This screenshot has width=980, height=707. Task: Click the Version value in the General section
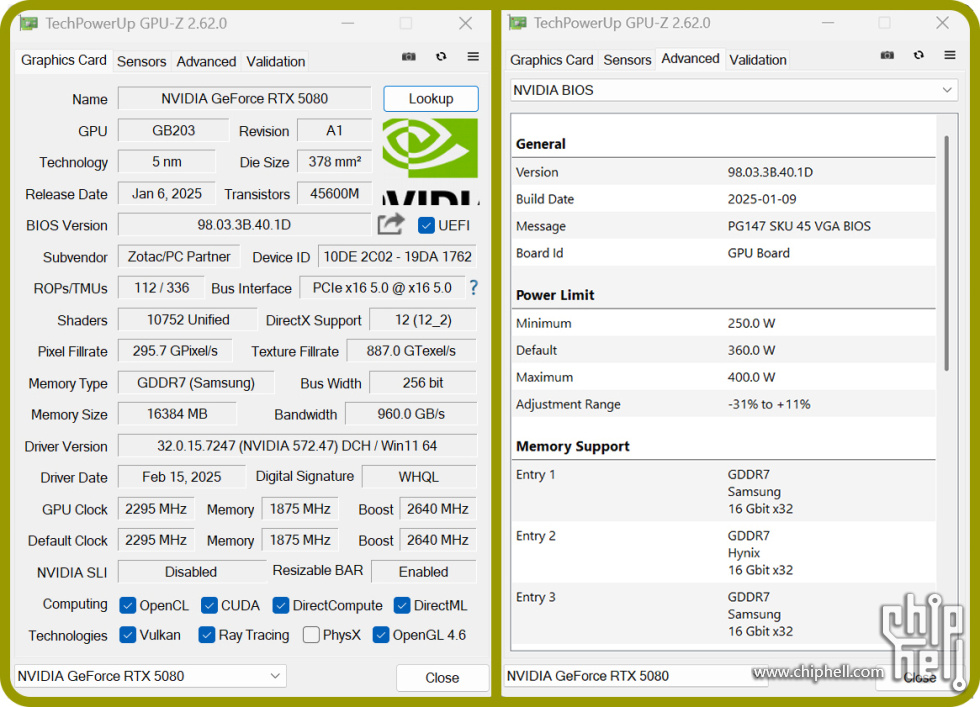coord(770,173)
